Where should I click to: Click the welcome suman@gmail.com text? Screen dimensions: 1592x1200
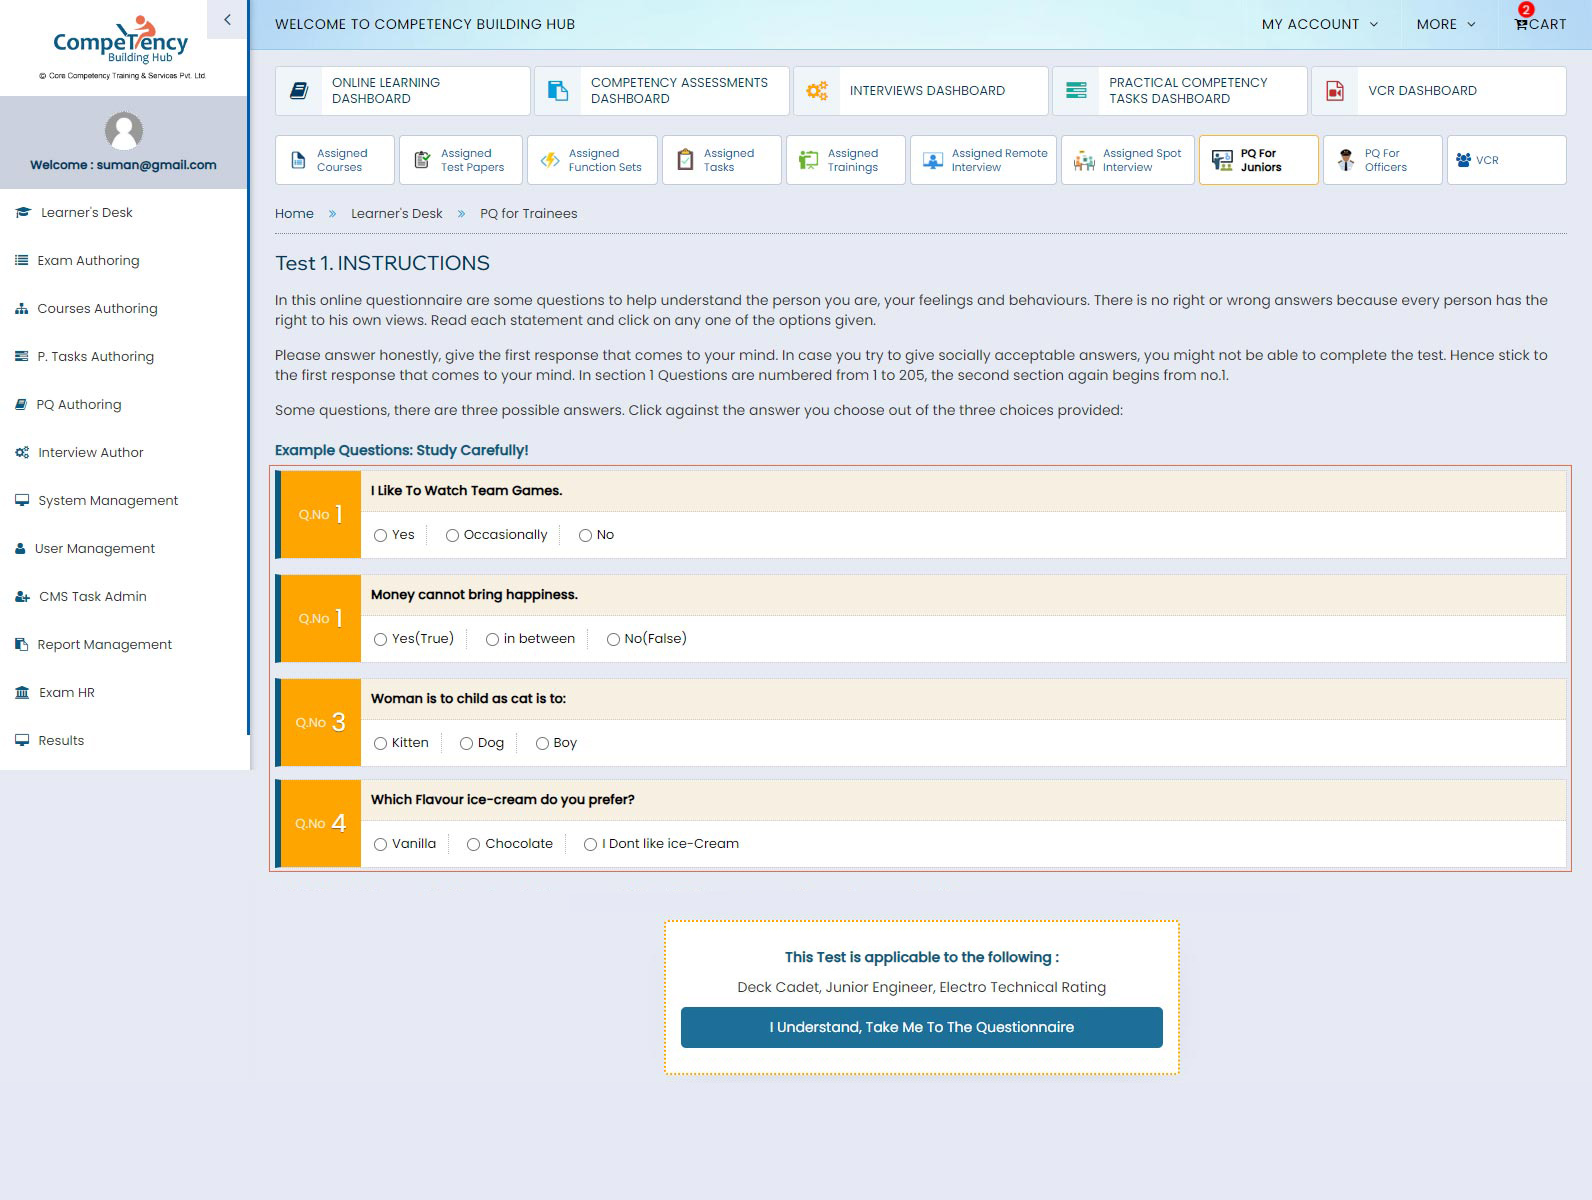click(x=124, y=165)
